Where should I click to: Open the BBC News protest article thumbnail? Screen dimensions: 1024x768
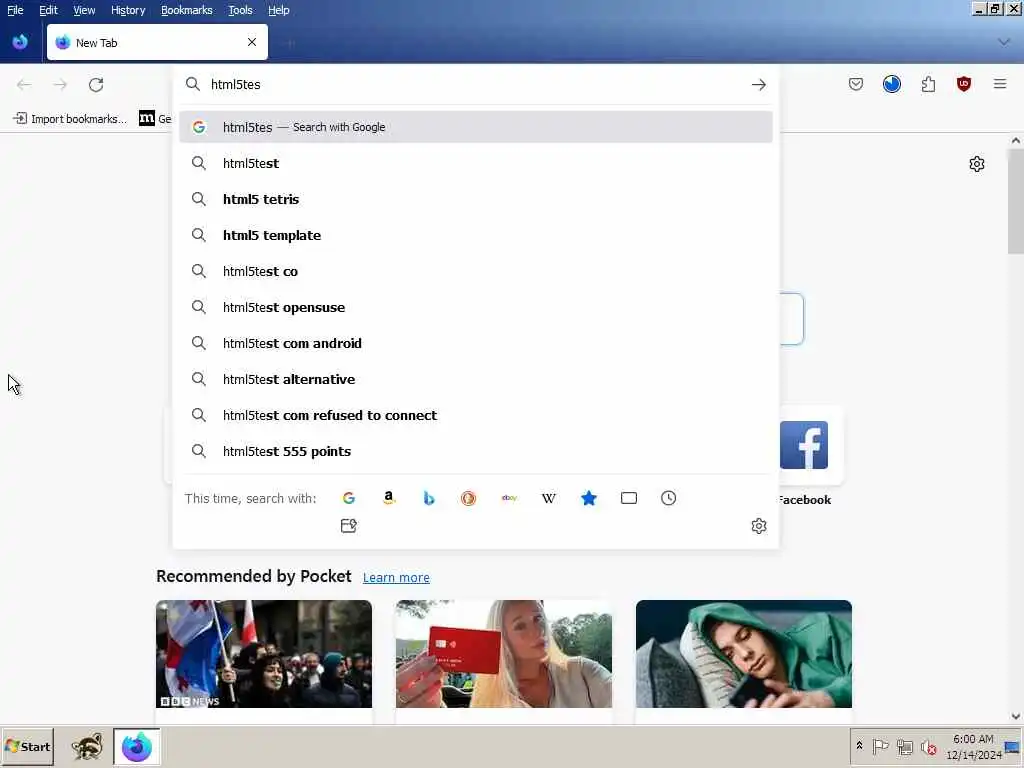pos(264,654)
